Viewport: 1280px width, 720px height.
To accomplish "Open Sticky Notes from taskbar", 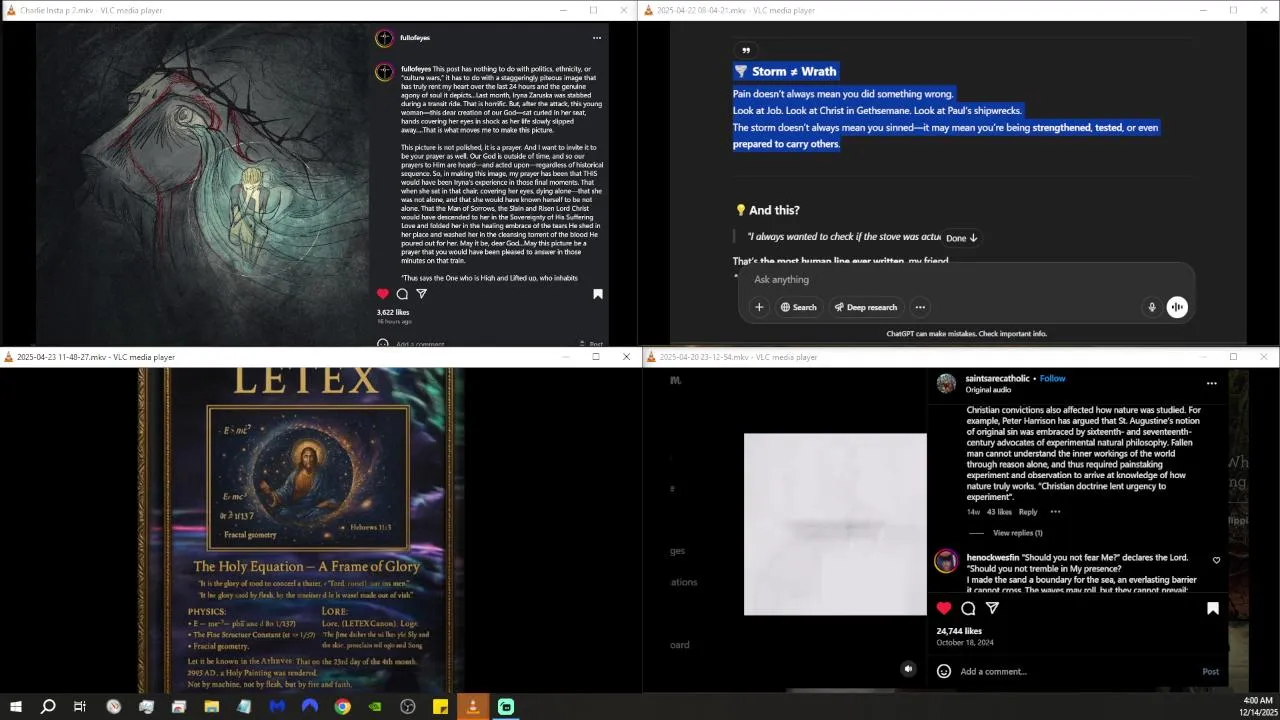I will 440,707.
